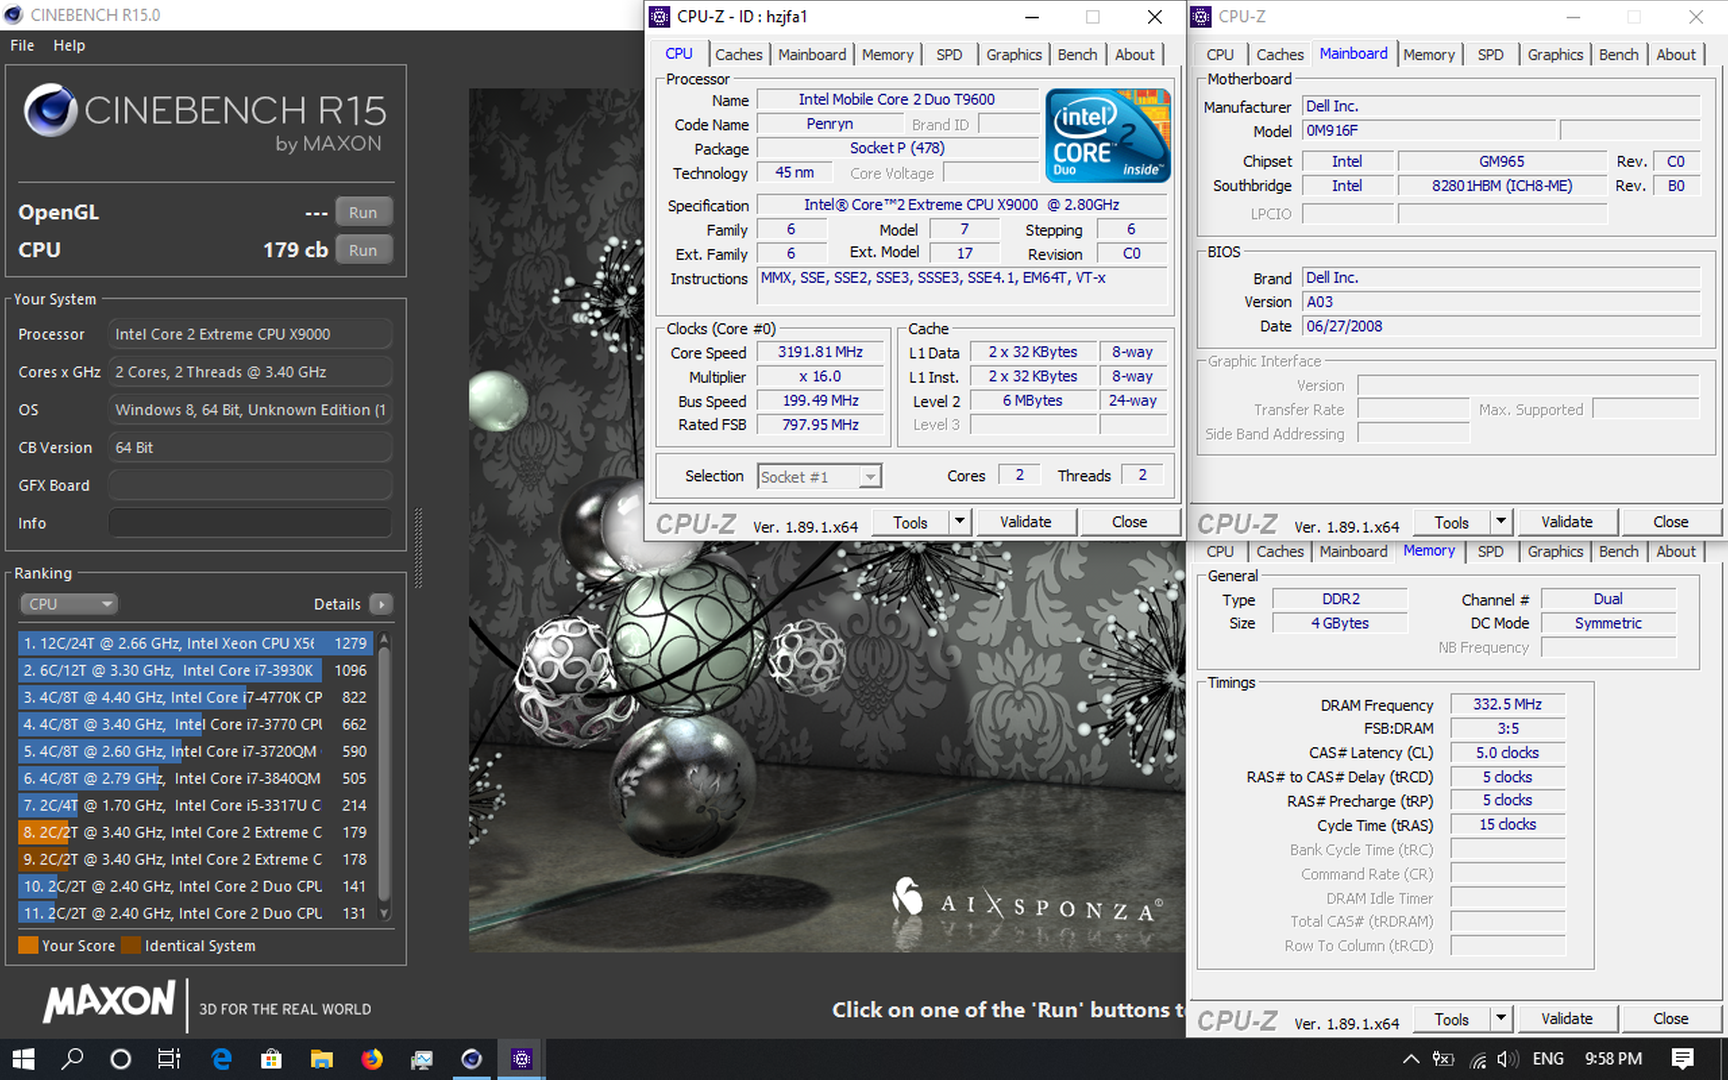Viewport: 1728px width, 1080px height.
Task: Select your score row 179
Action: pyautogui.click(x=194, y=832)
